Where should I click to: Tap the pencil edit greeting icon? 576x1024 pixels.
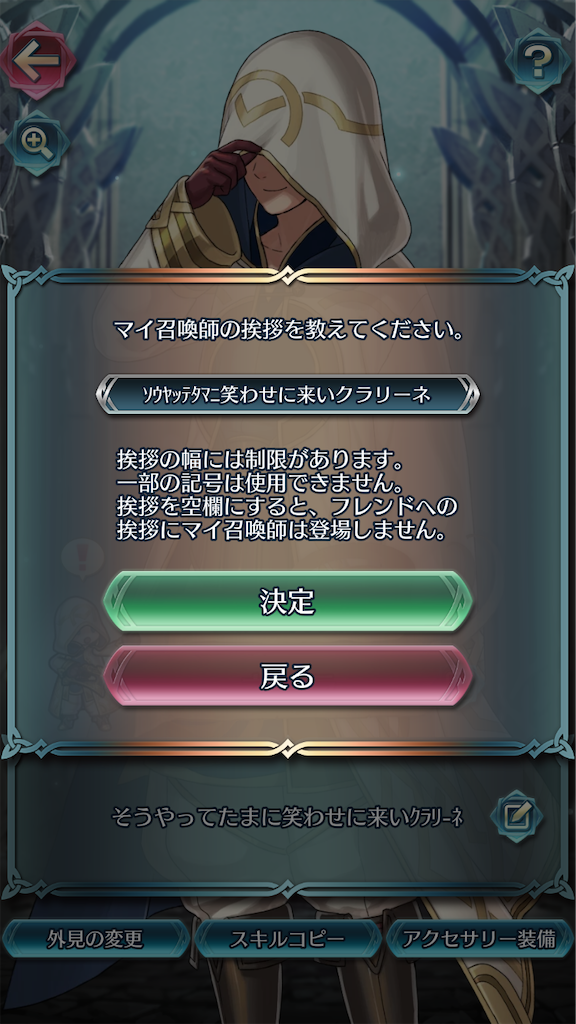tap(517, 815)
